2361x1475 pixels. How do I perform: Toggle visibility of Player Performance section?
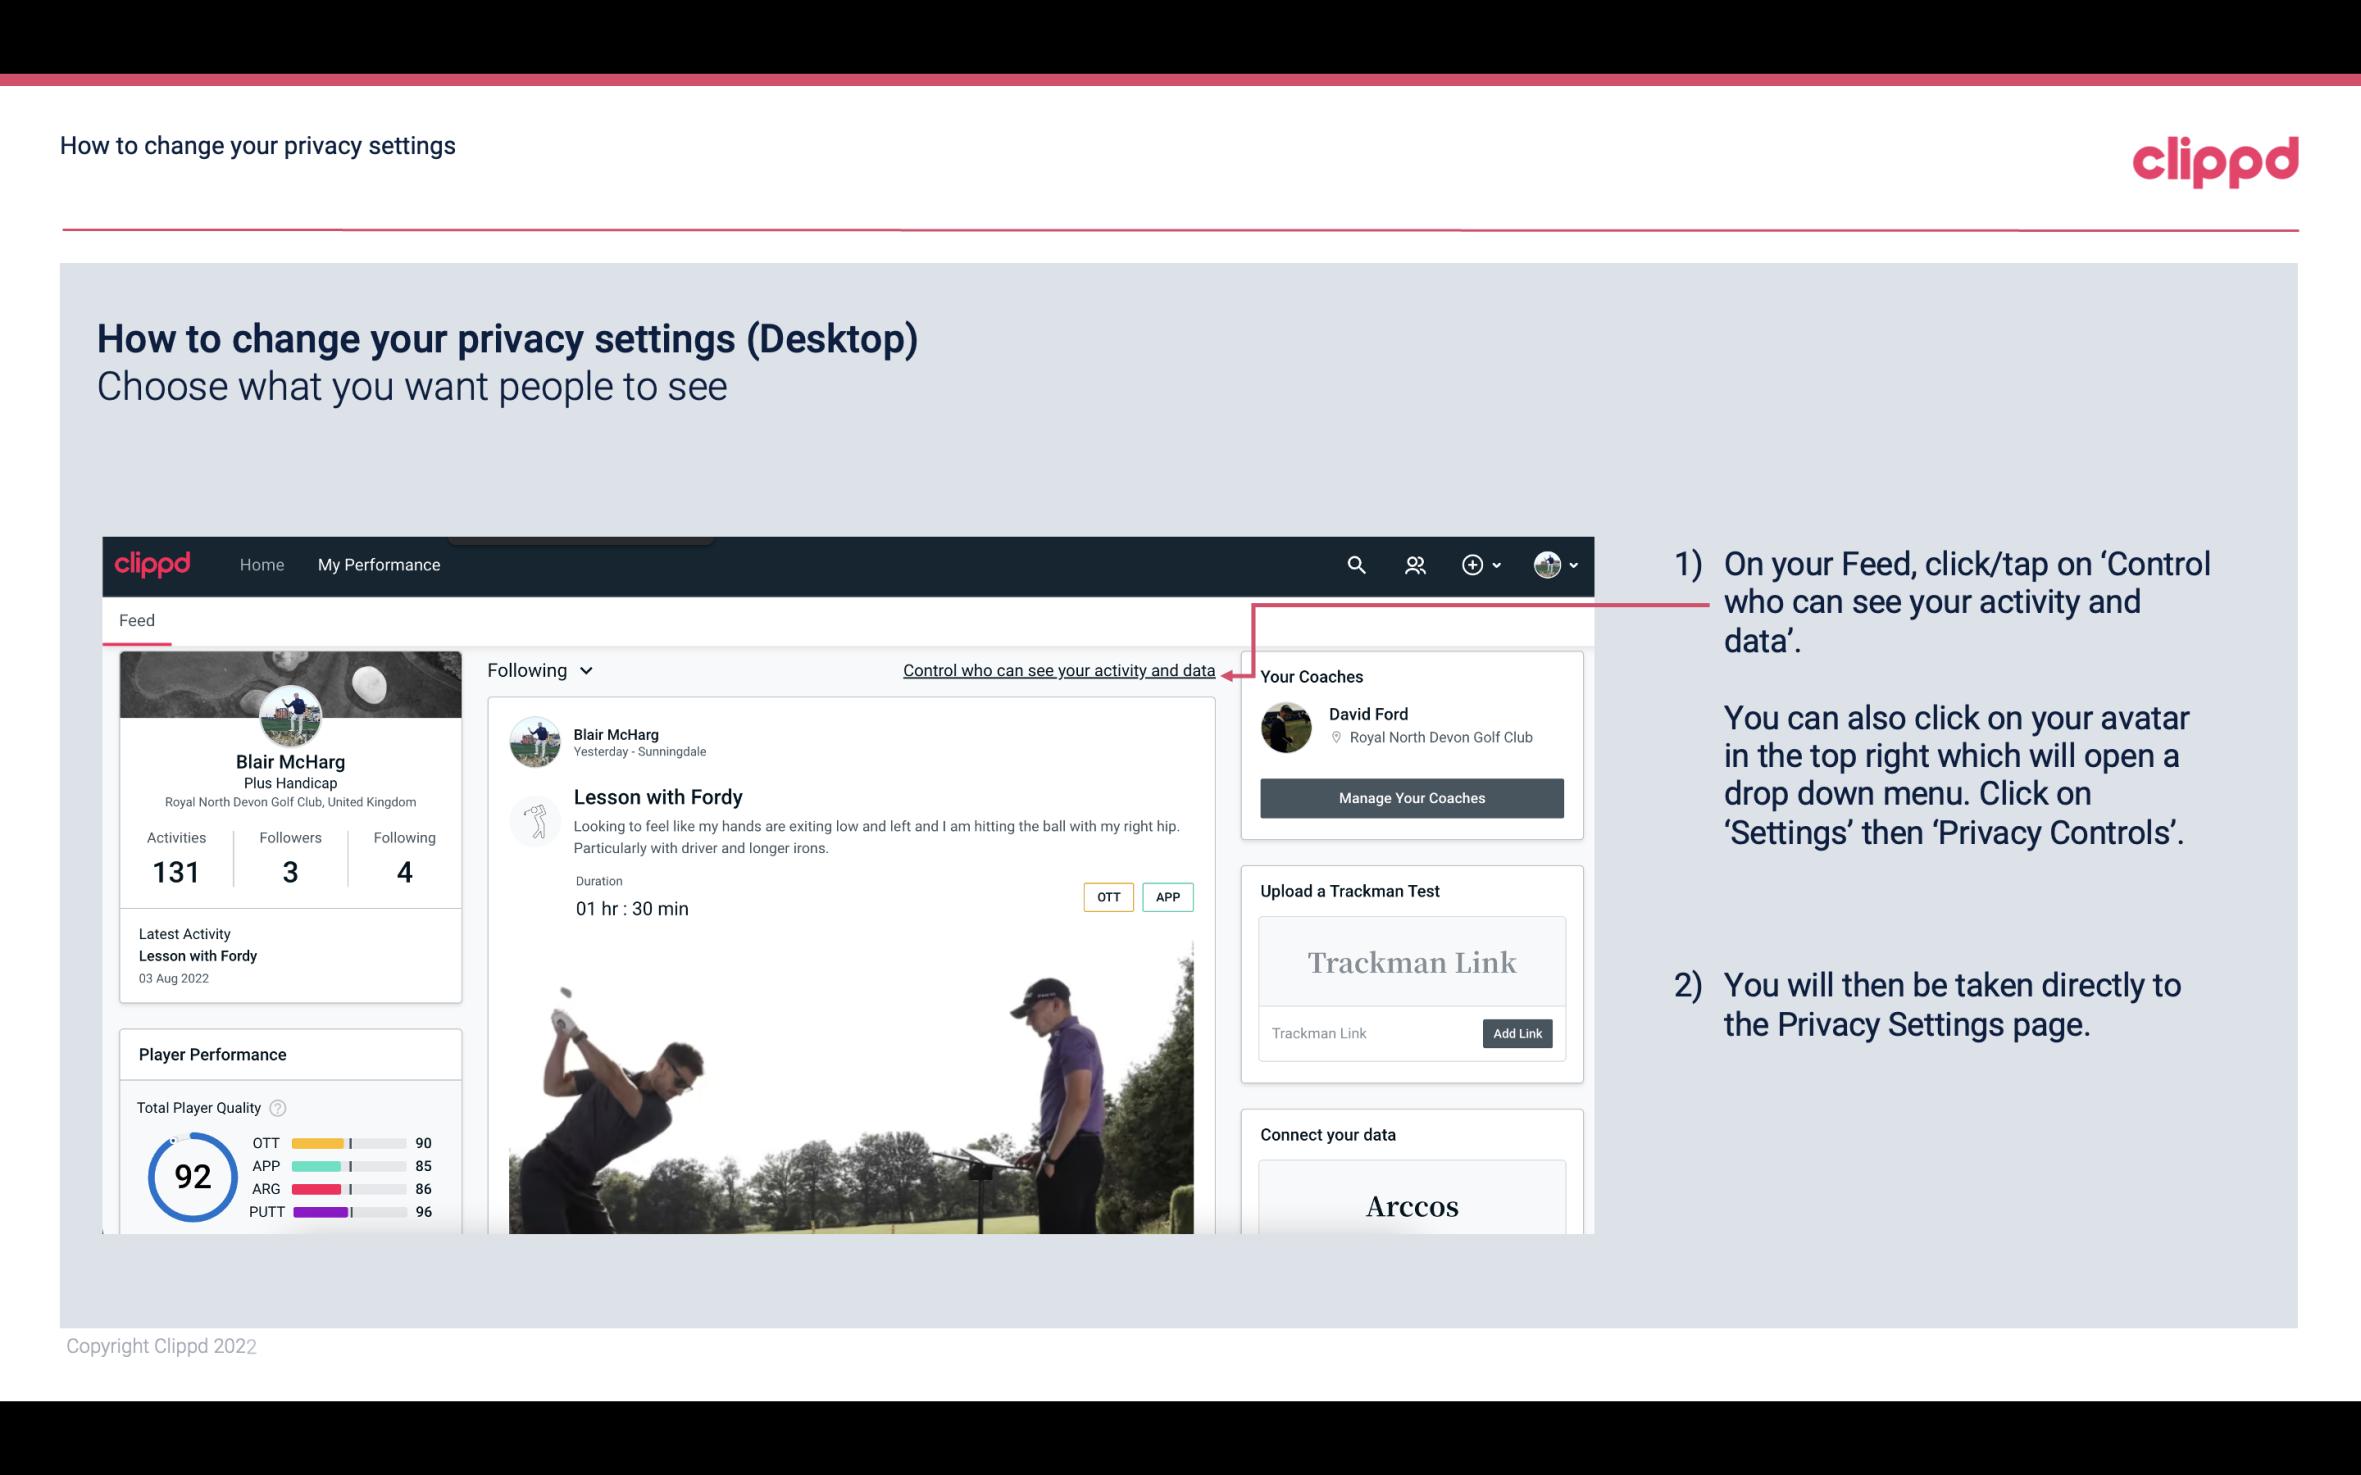(212, 1054)
